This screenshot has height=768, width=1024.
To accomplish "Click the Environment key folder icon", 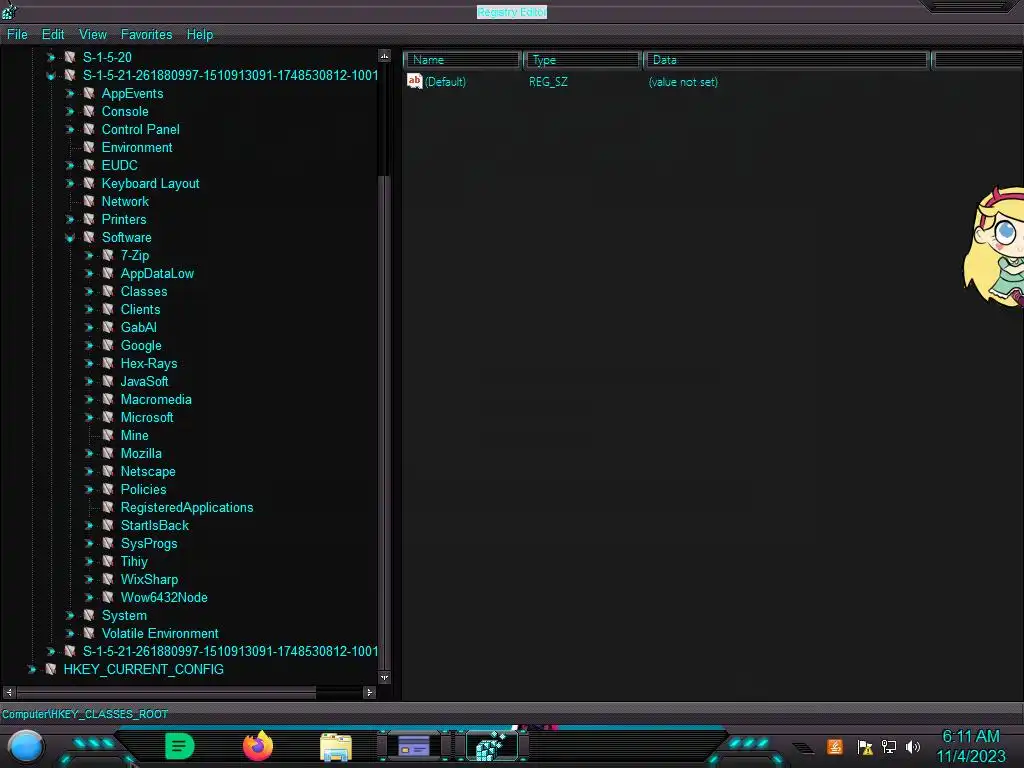I will [x=89, y=148].
